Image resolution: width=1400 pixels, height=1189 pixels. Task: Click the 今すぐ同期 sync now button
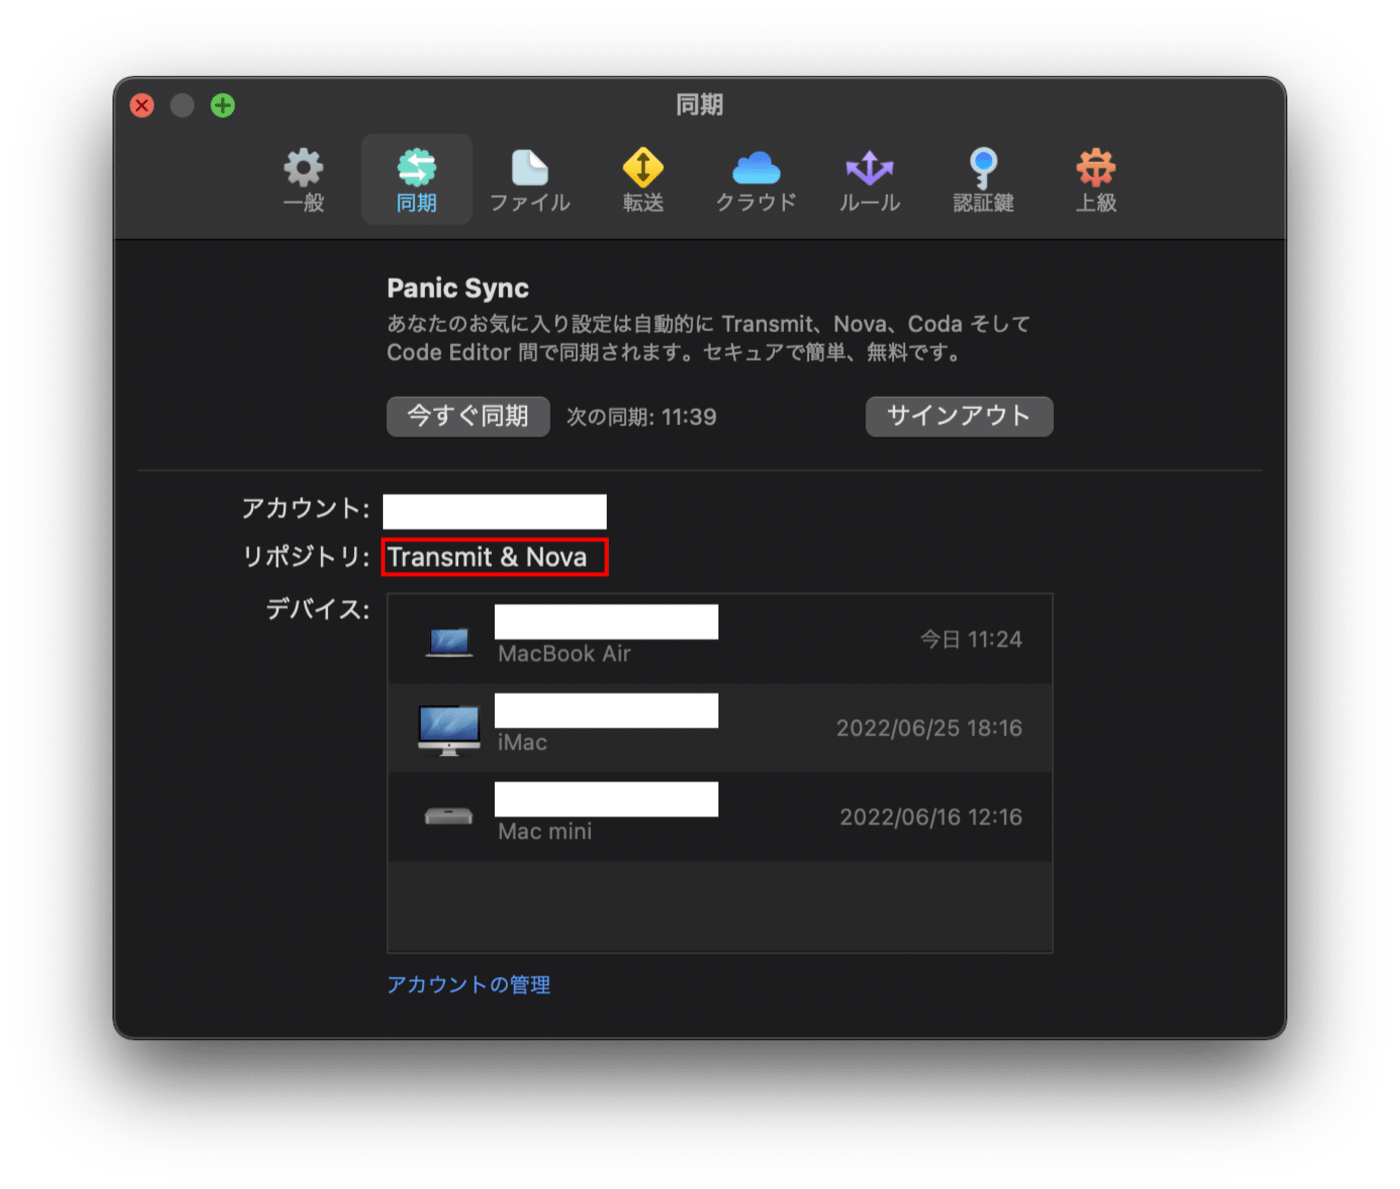coord(468,416)
